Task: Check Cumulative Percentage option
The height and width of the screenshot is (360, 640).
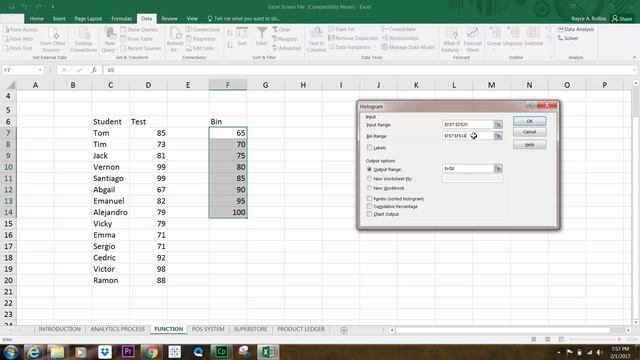Action: pyautogui.click(x=369, y=207)
